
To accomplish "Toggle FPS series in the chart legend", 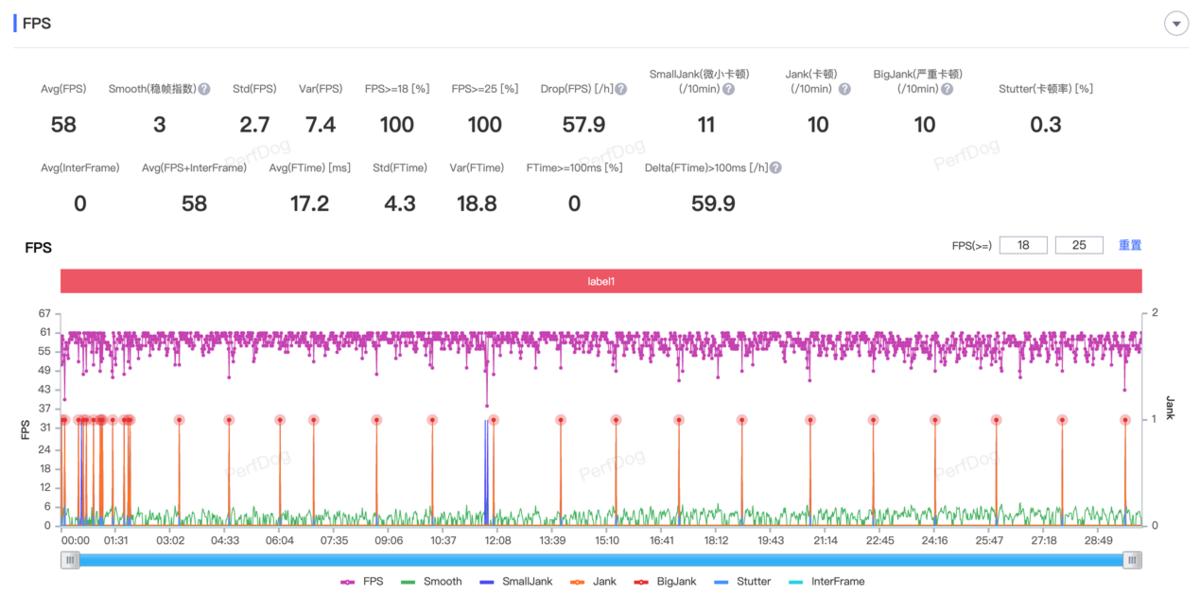I will 362,581.
